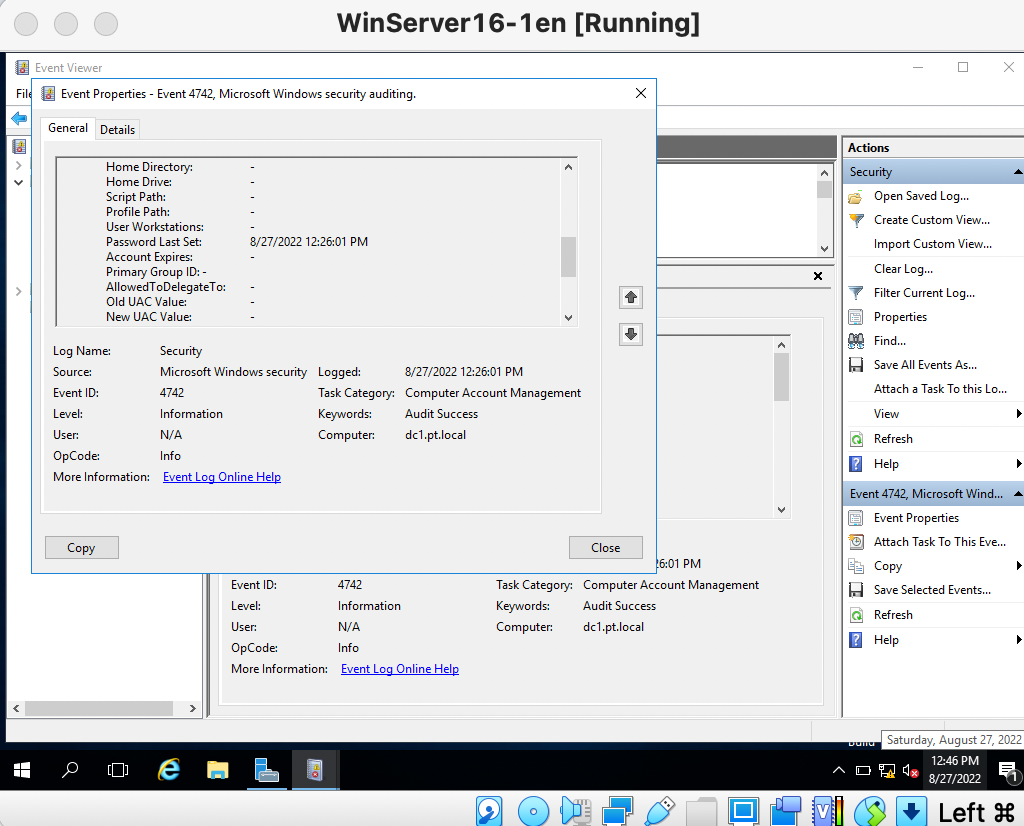Click Copy icon in Event 4742 actions
The width and height of the screenshot is (1024, 826).
point(856,566)
